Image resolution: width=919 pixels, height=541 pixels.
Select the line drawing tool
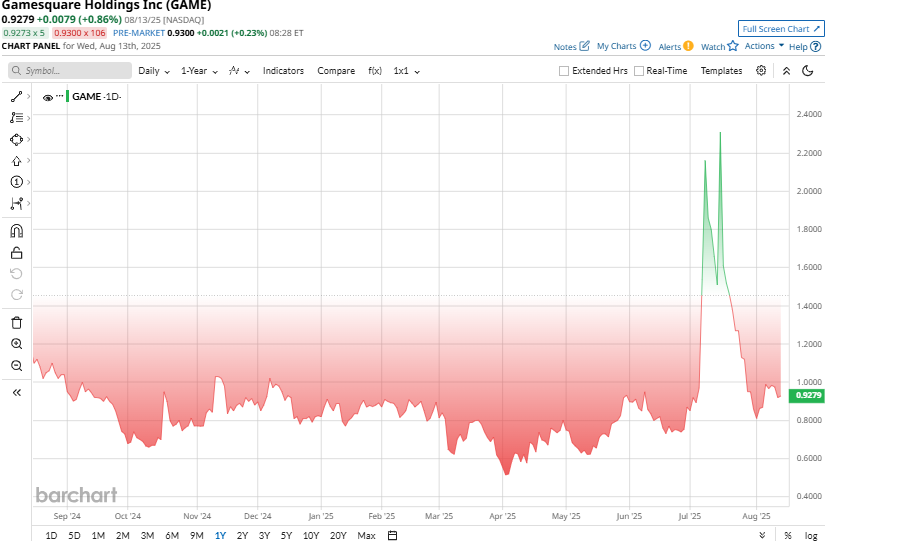(16, 97)
